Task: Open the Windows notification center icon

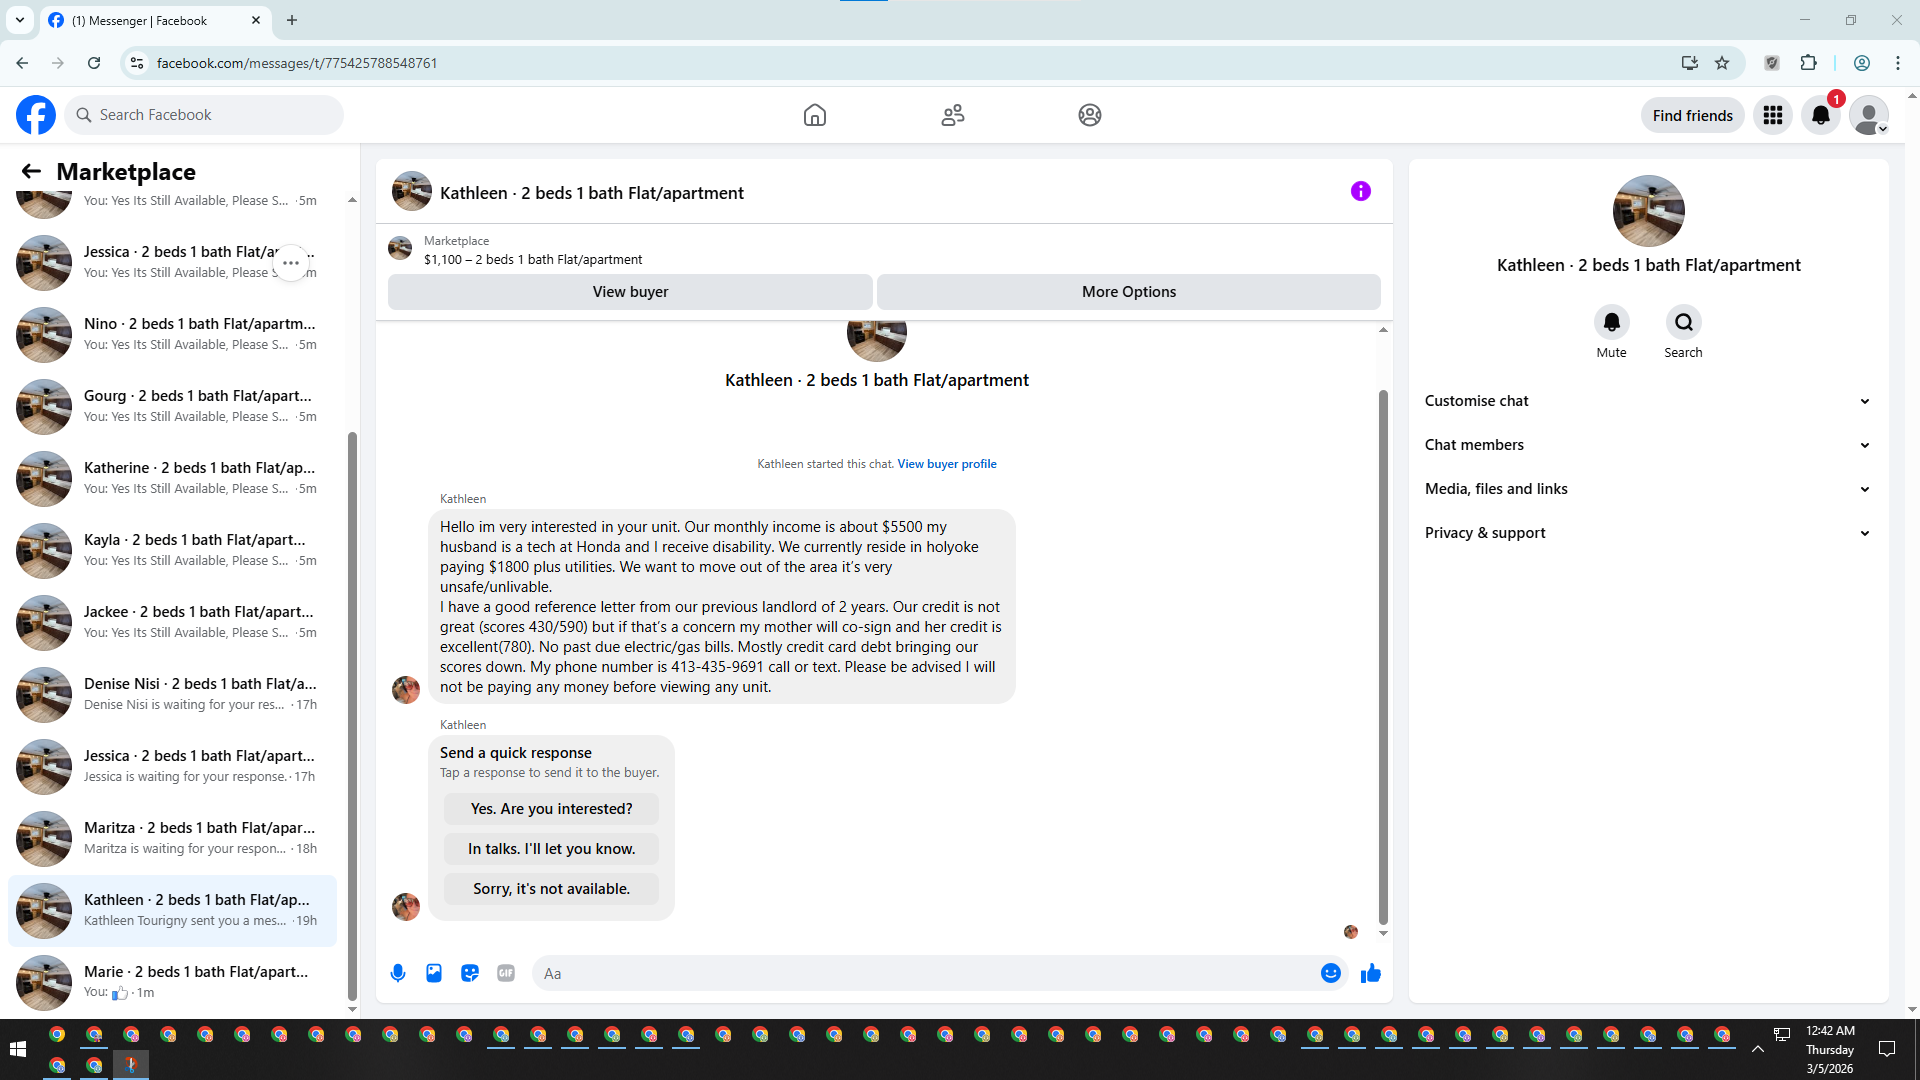Action: click(x=1887, y=1049)
